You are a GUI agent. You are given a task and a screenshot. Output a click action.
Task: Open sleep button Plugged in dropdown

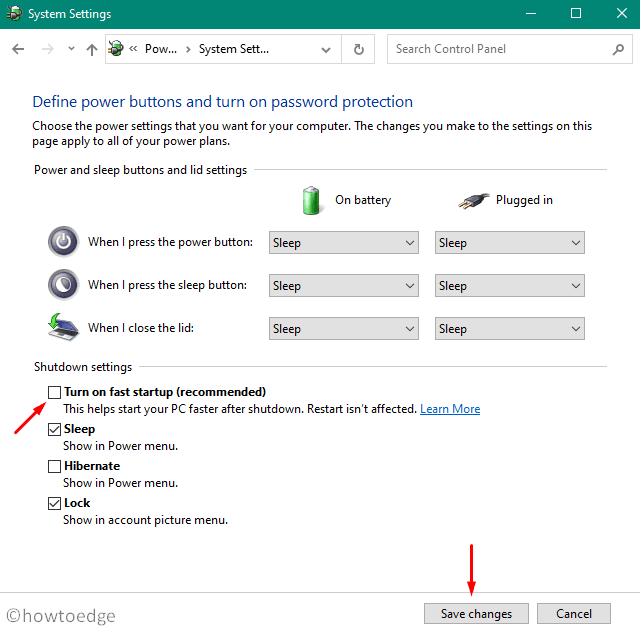point(510,285)
